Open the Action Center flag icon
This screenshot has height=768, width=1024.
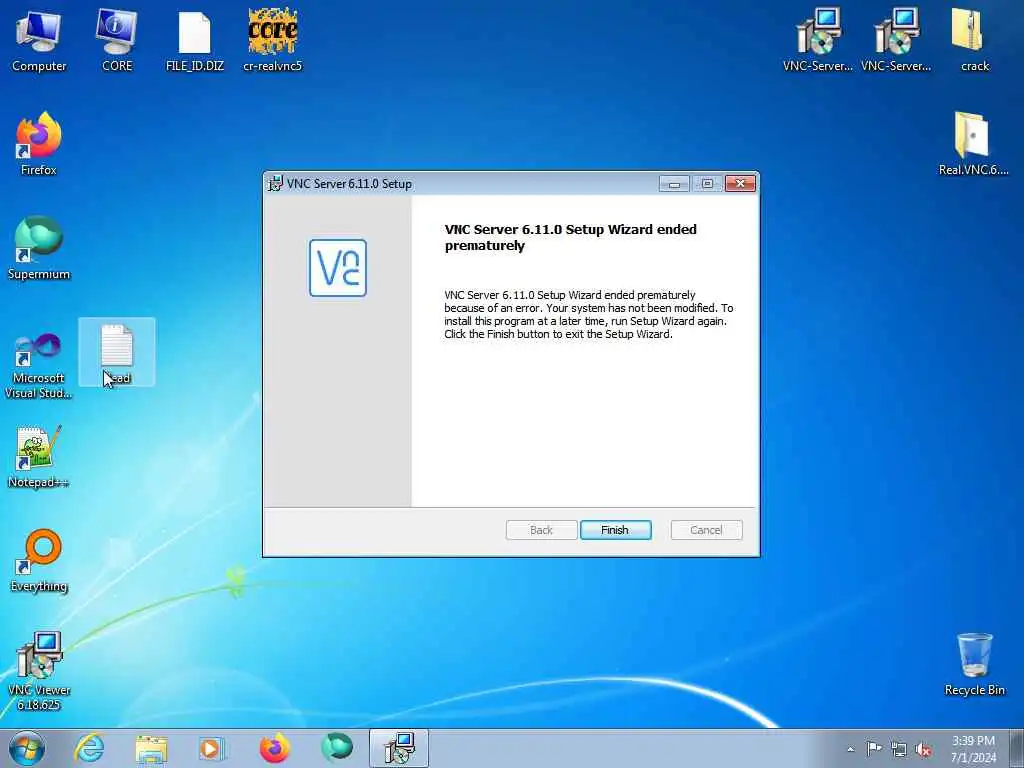click(x=873, y=749)
